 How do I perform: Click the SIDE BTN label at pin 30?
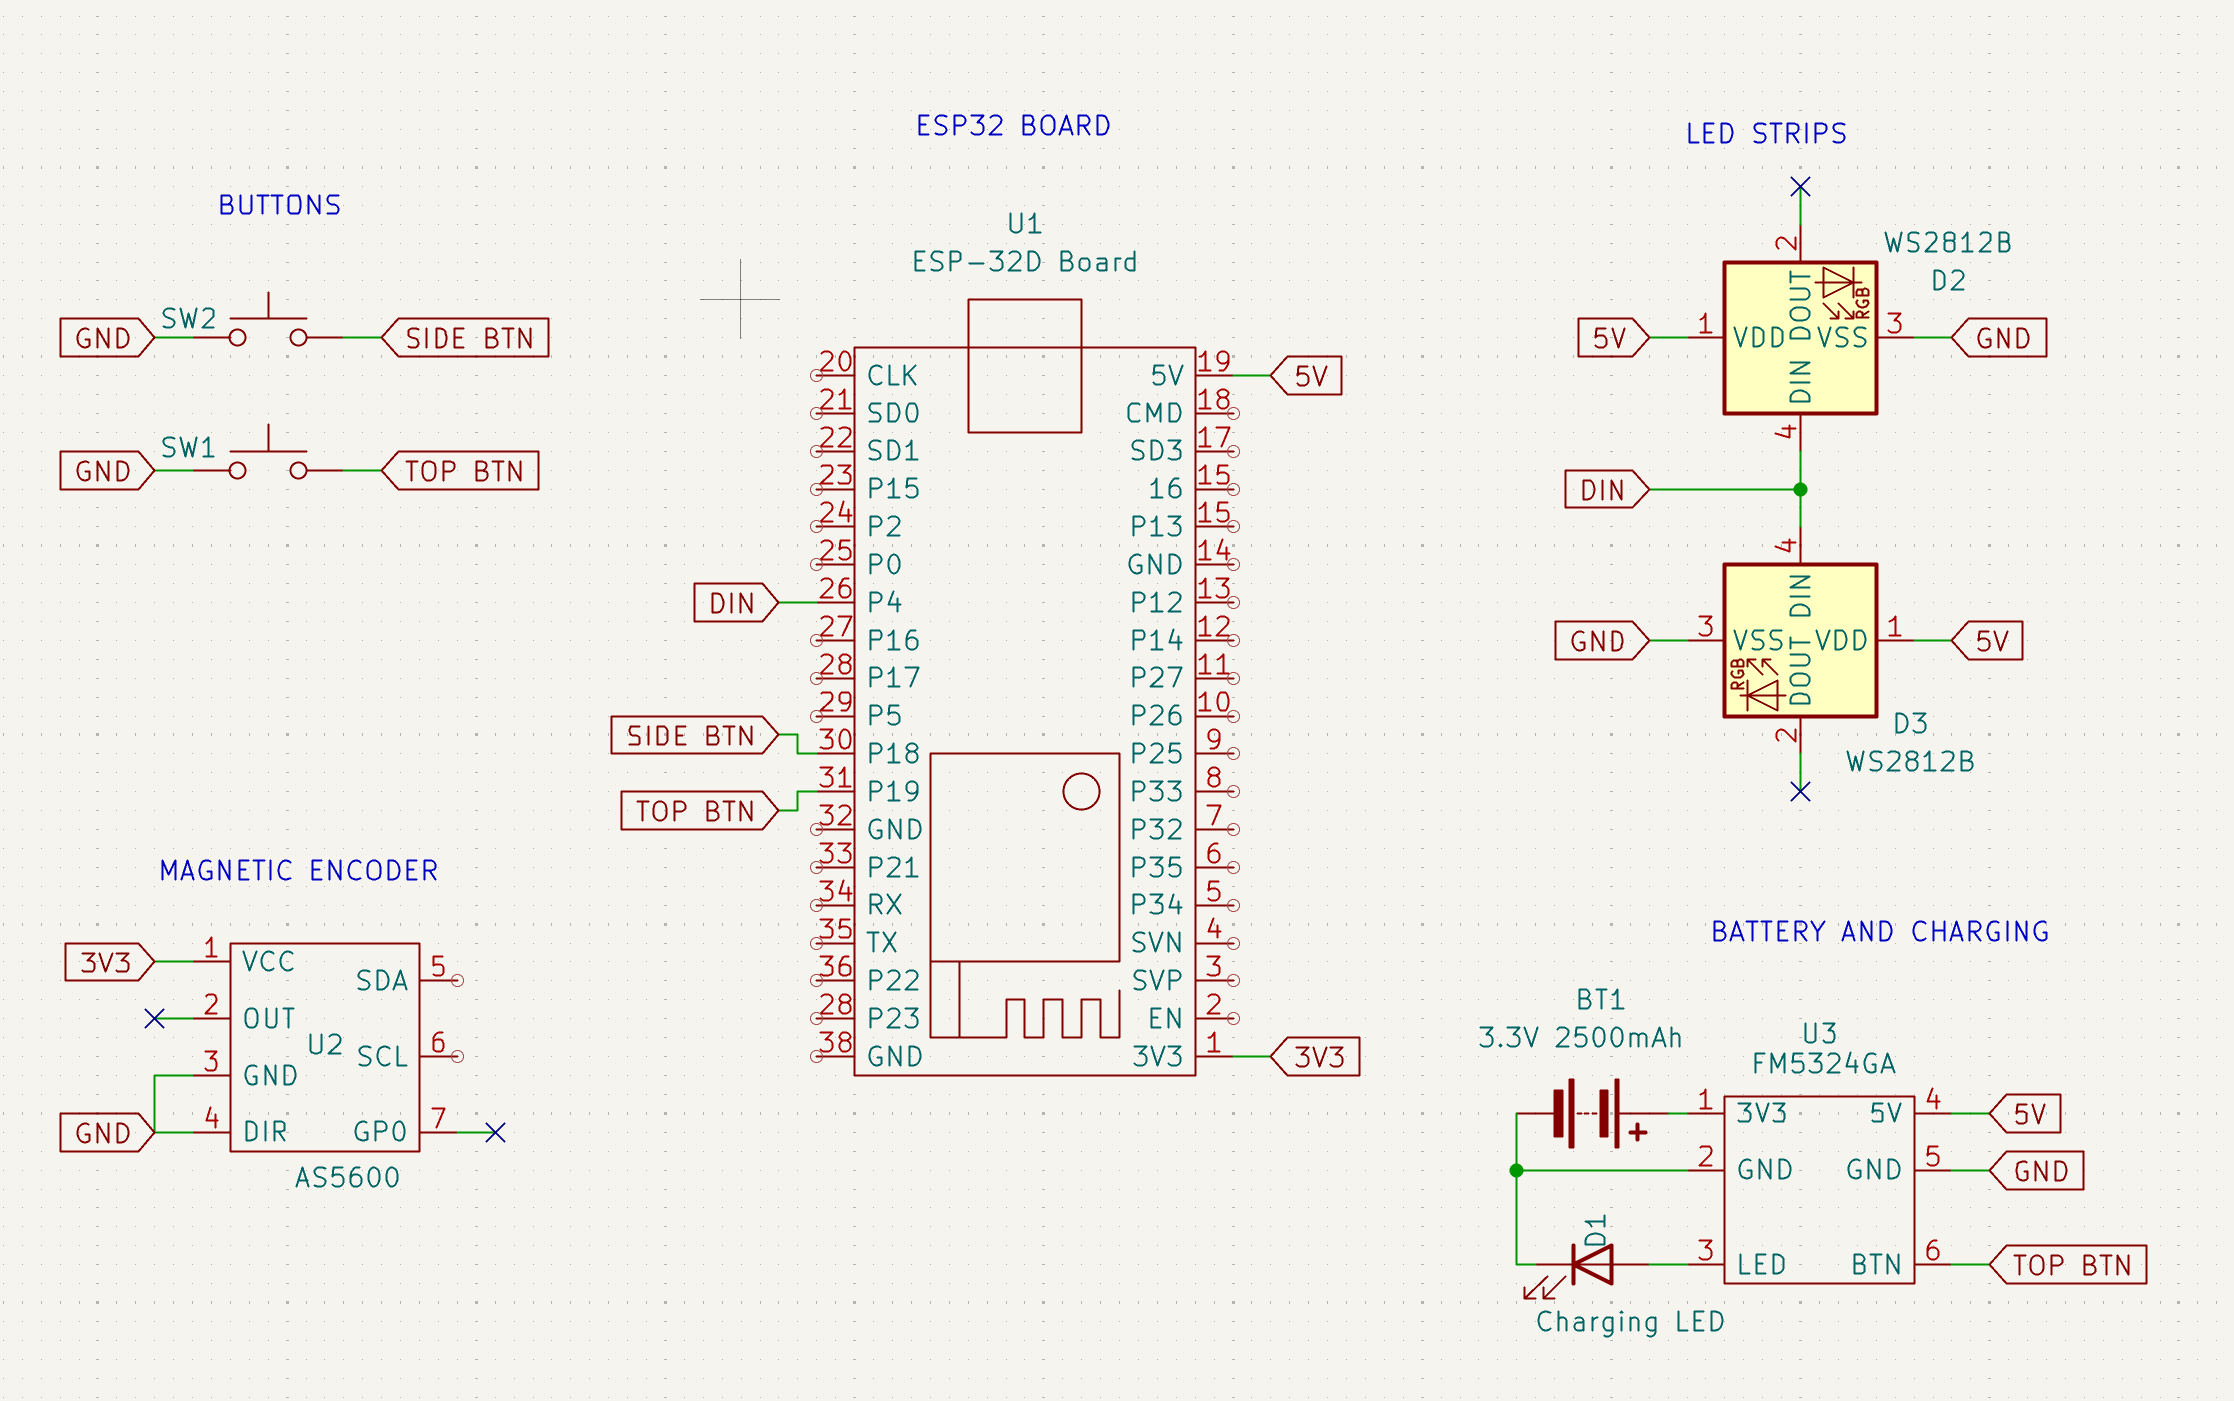(692, 736)
